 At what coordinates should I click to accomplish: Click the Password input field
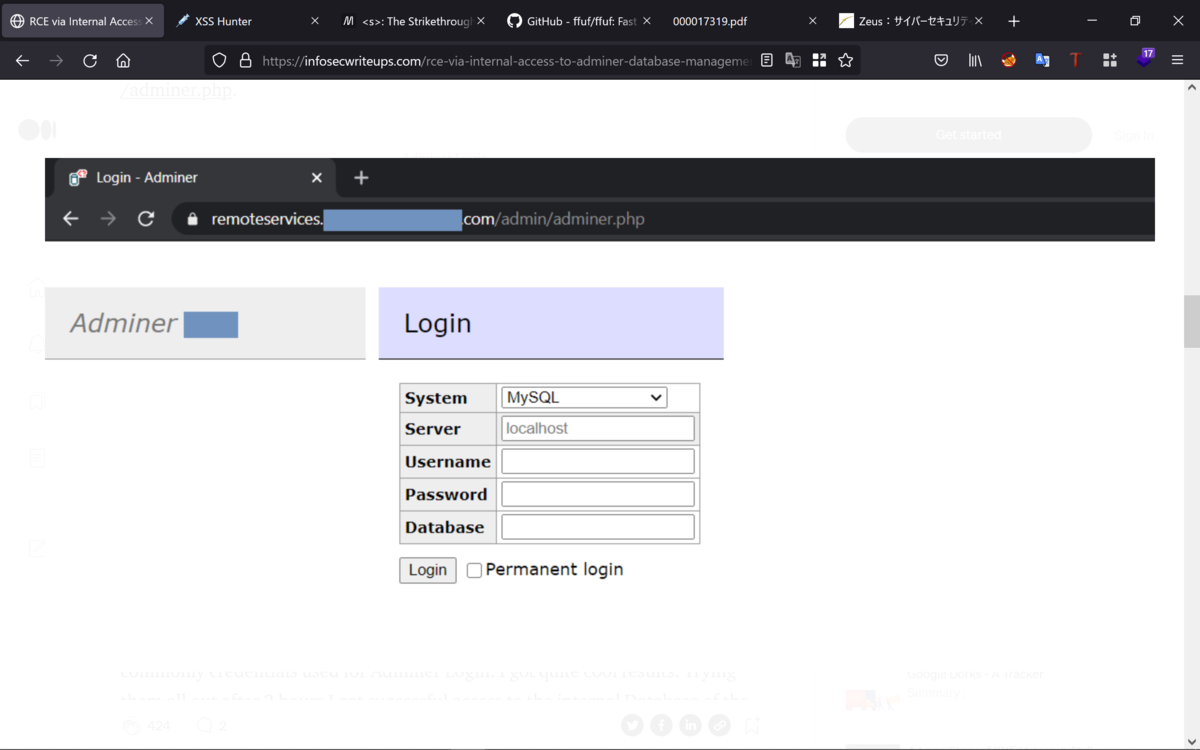[597, 494]
